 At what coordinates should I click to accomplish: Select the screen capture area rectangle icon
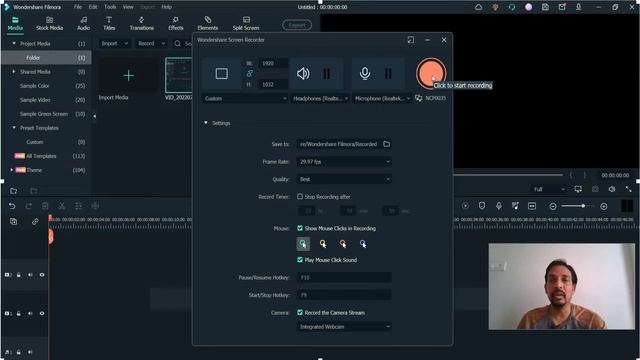pyautogui.click(x=222, y=74)
